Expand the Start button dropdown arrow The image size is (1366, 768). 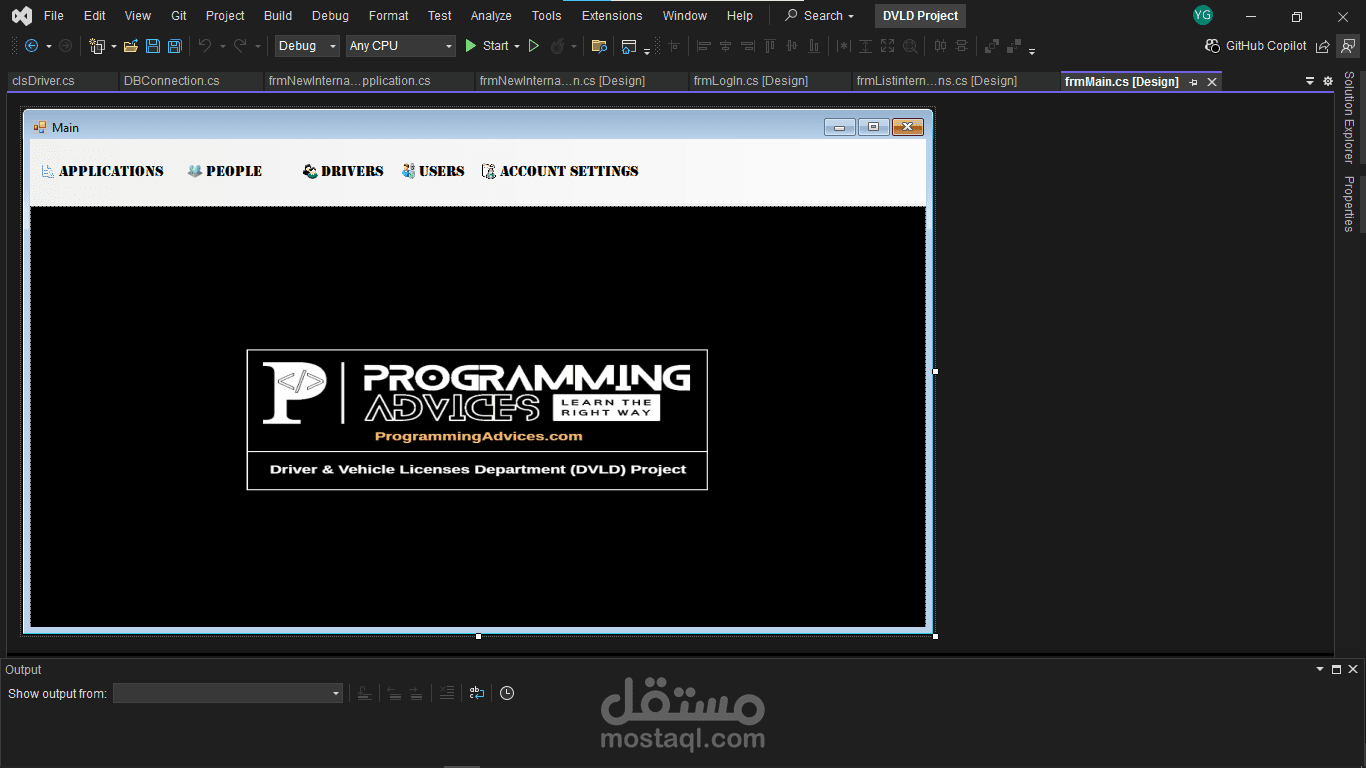coord(517,46)
